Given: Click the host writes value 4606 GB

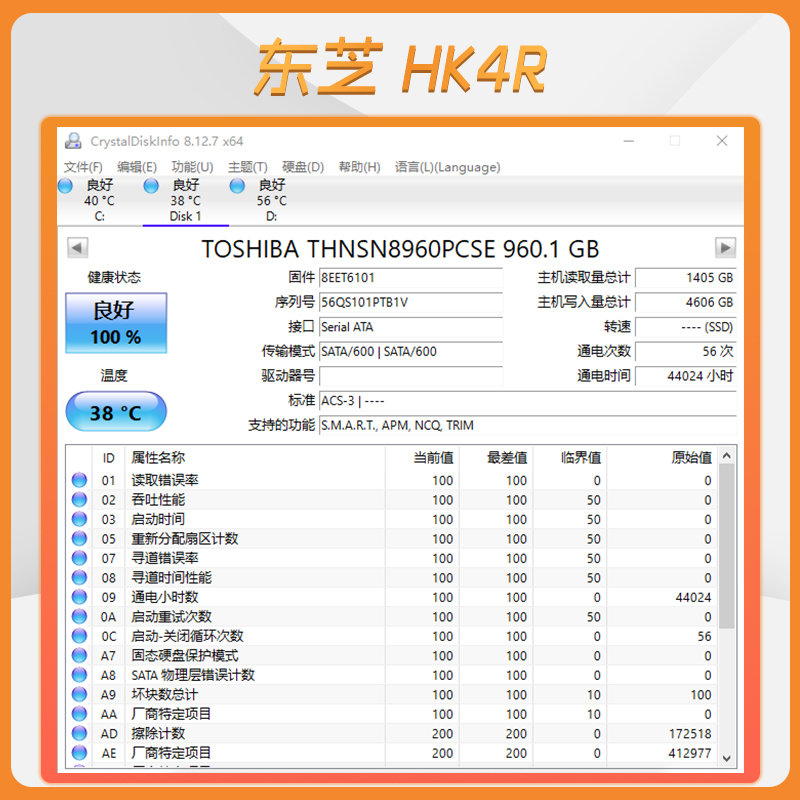Looking at the screenshot, I should click(686, 303).
